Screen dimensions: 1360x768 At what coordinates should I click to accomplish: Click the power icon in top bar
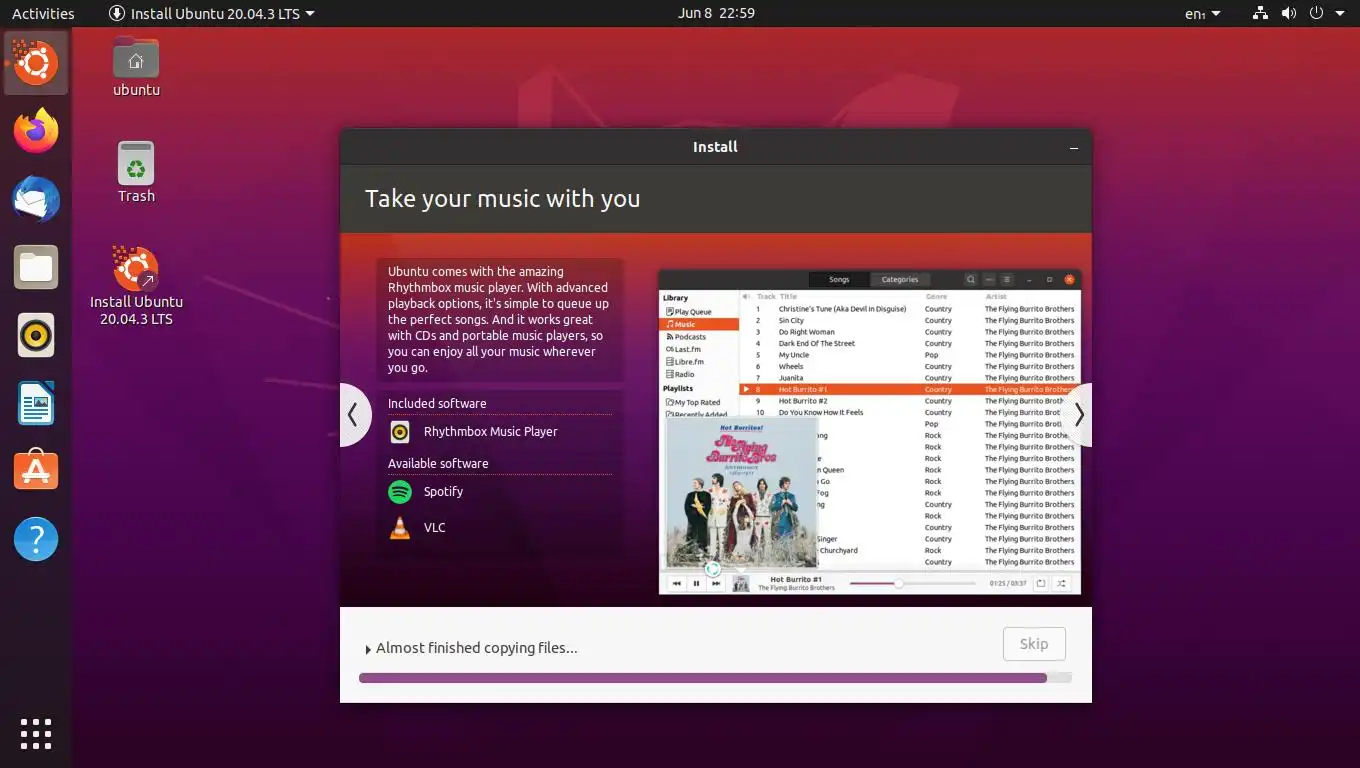(x=1316, y=13)
